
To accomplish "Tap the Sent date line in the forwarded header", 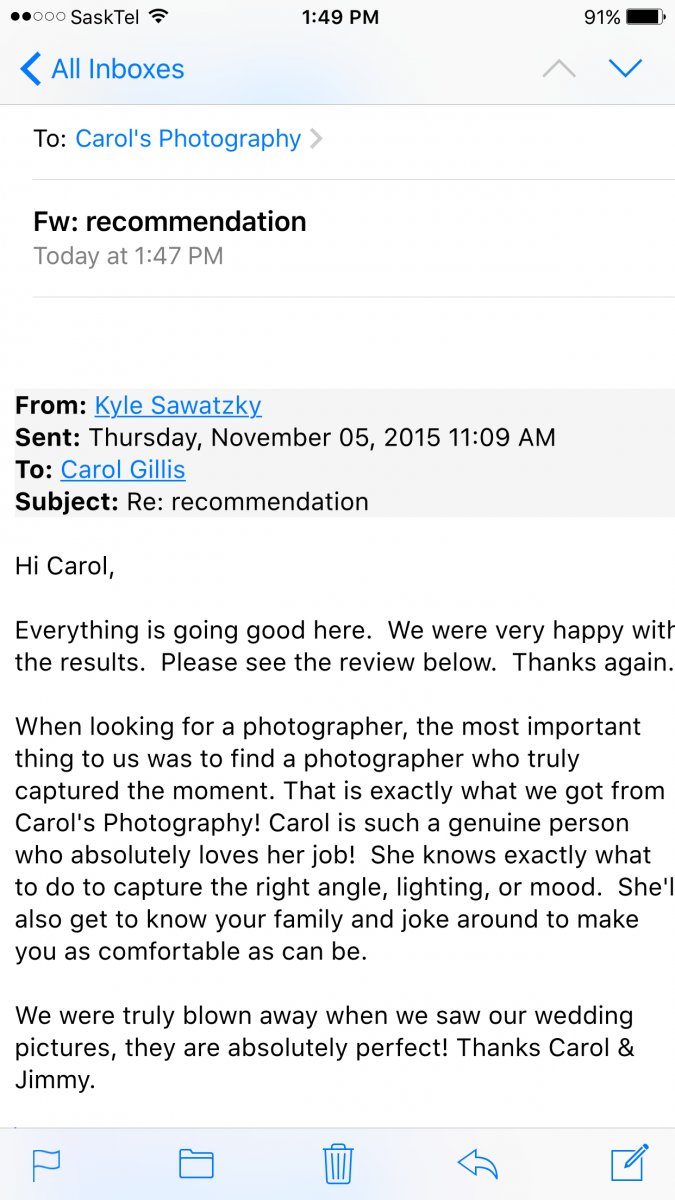I will tap(285, 437).
